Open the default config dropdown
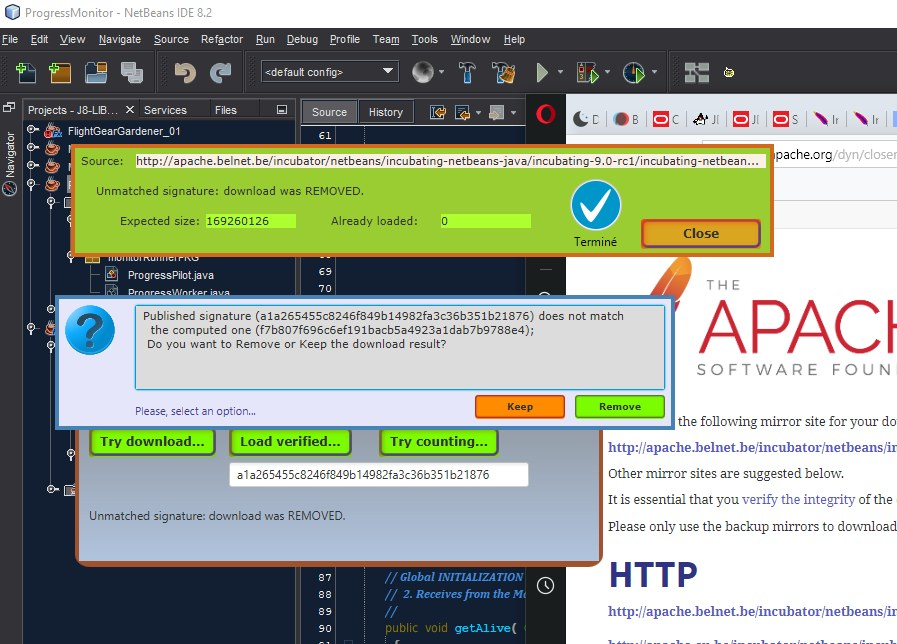This screenshot has width=897, height=644. click(x=329, y=72)
